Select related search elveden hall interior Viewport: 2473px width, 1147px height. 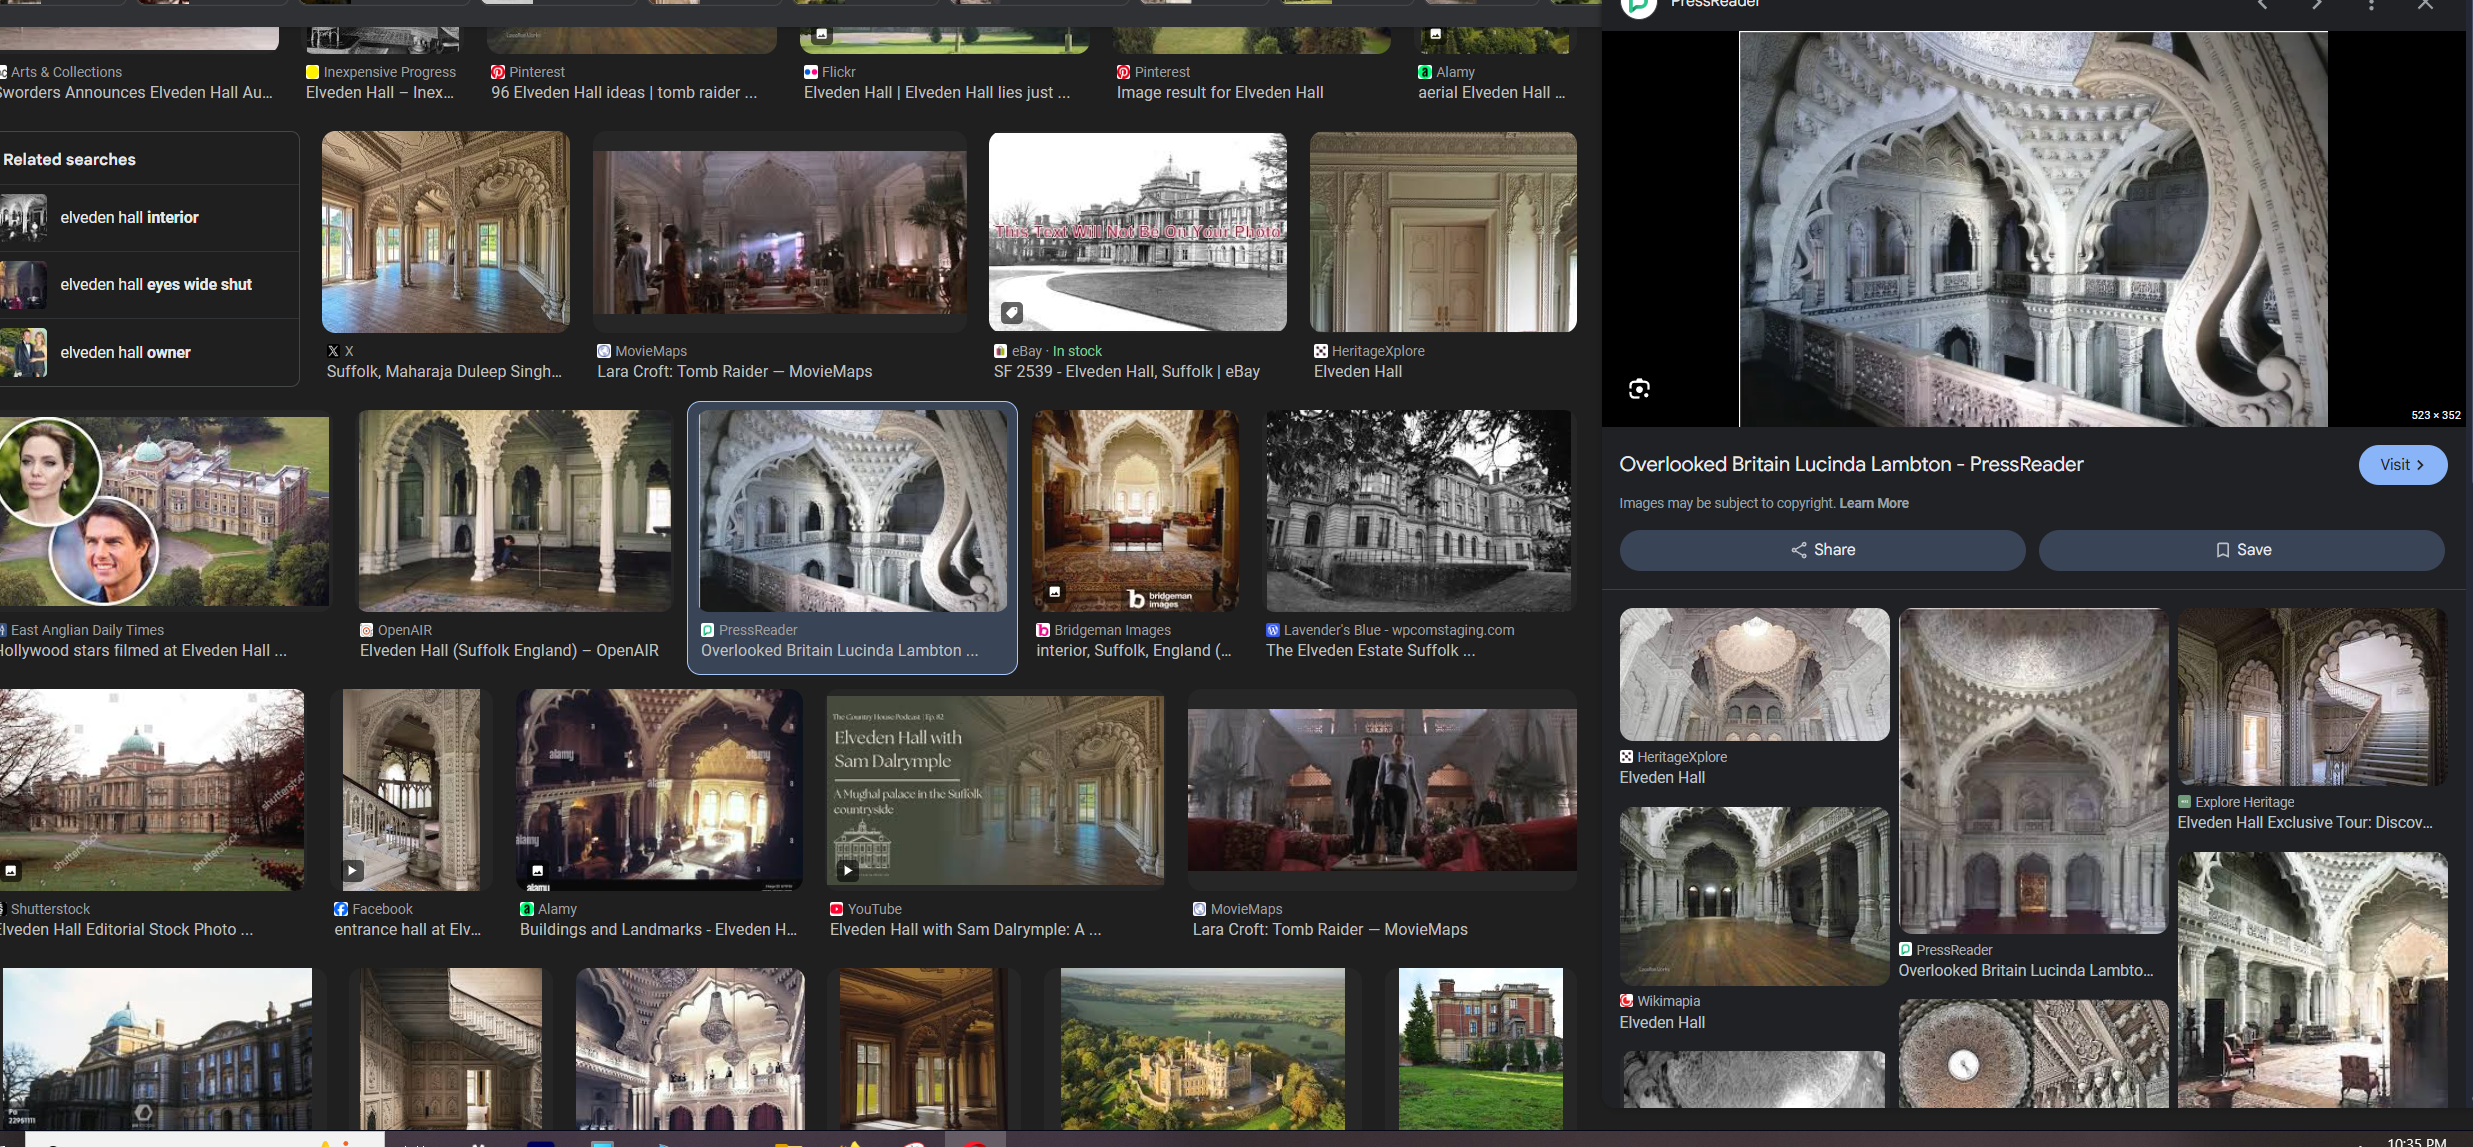(149, 218)
